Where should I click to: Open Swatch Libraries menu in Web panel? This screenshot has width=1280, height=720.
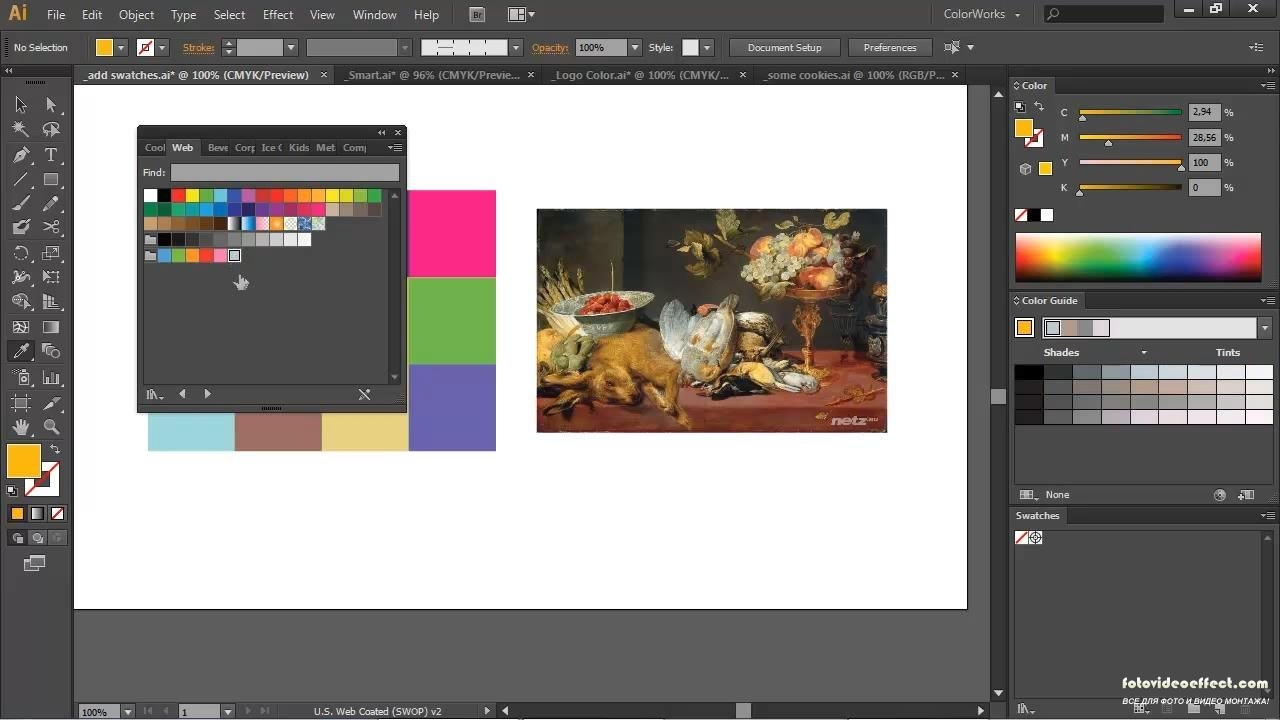pyautogui.click(x=154, y=394)
